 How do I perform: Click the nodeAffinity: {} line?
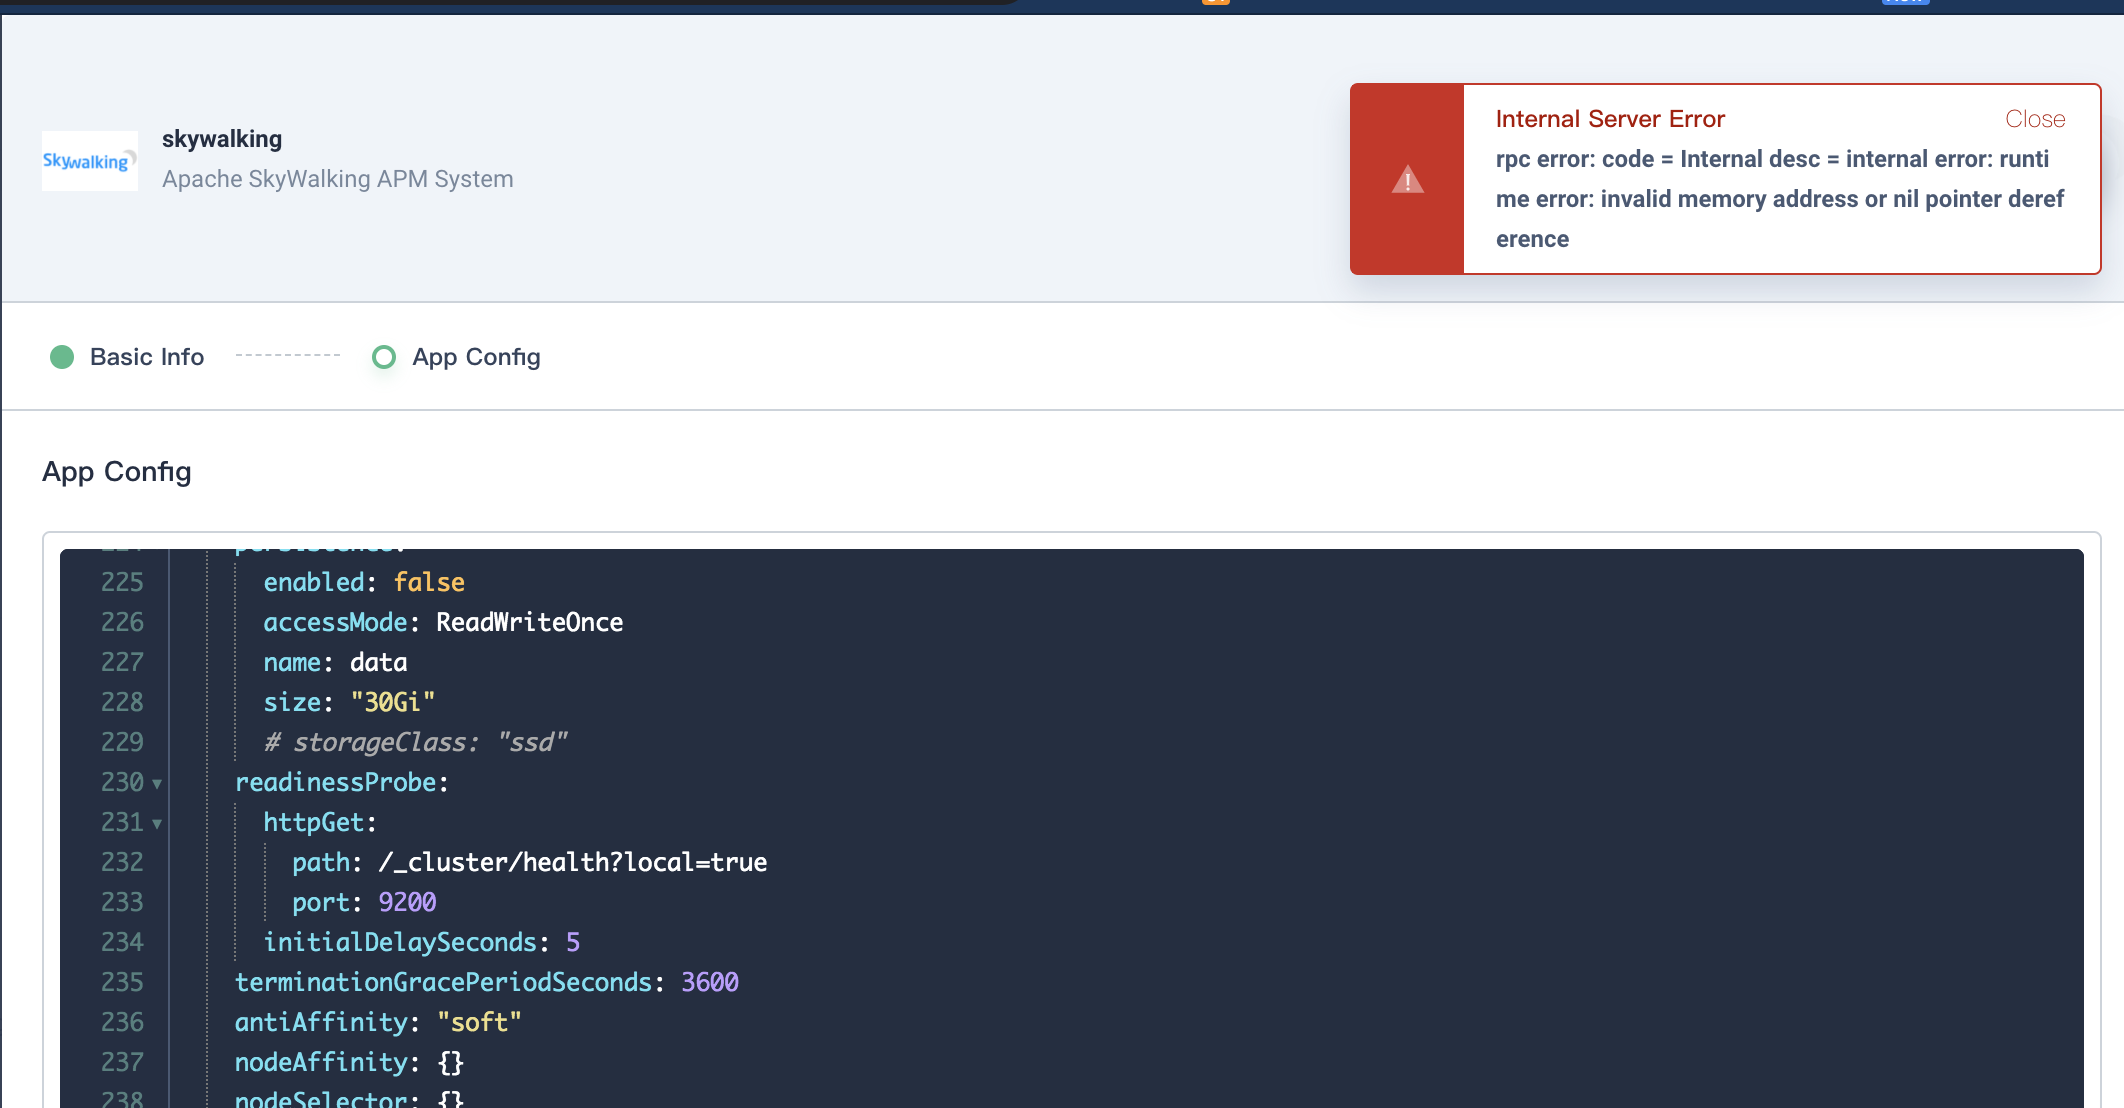(349, 1062)
